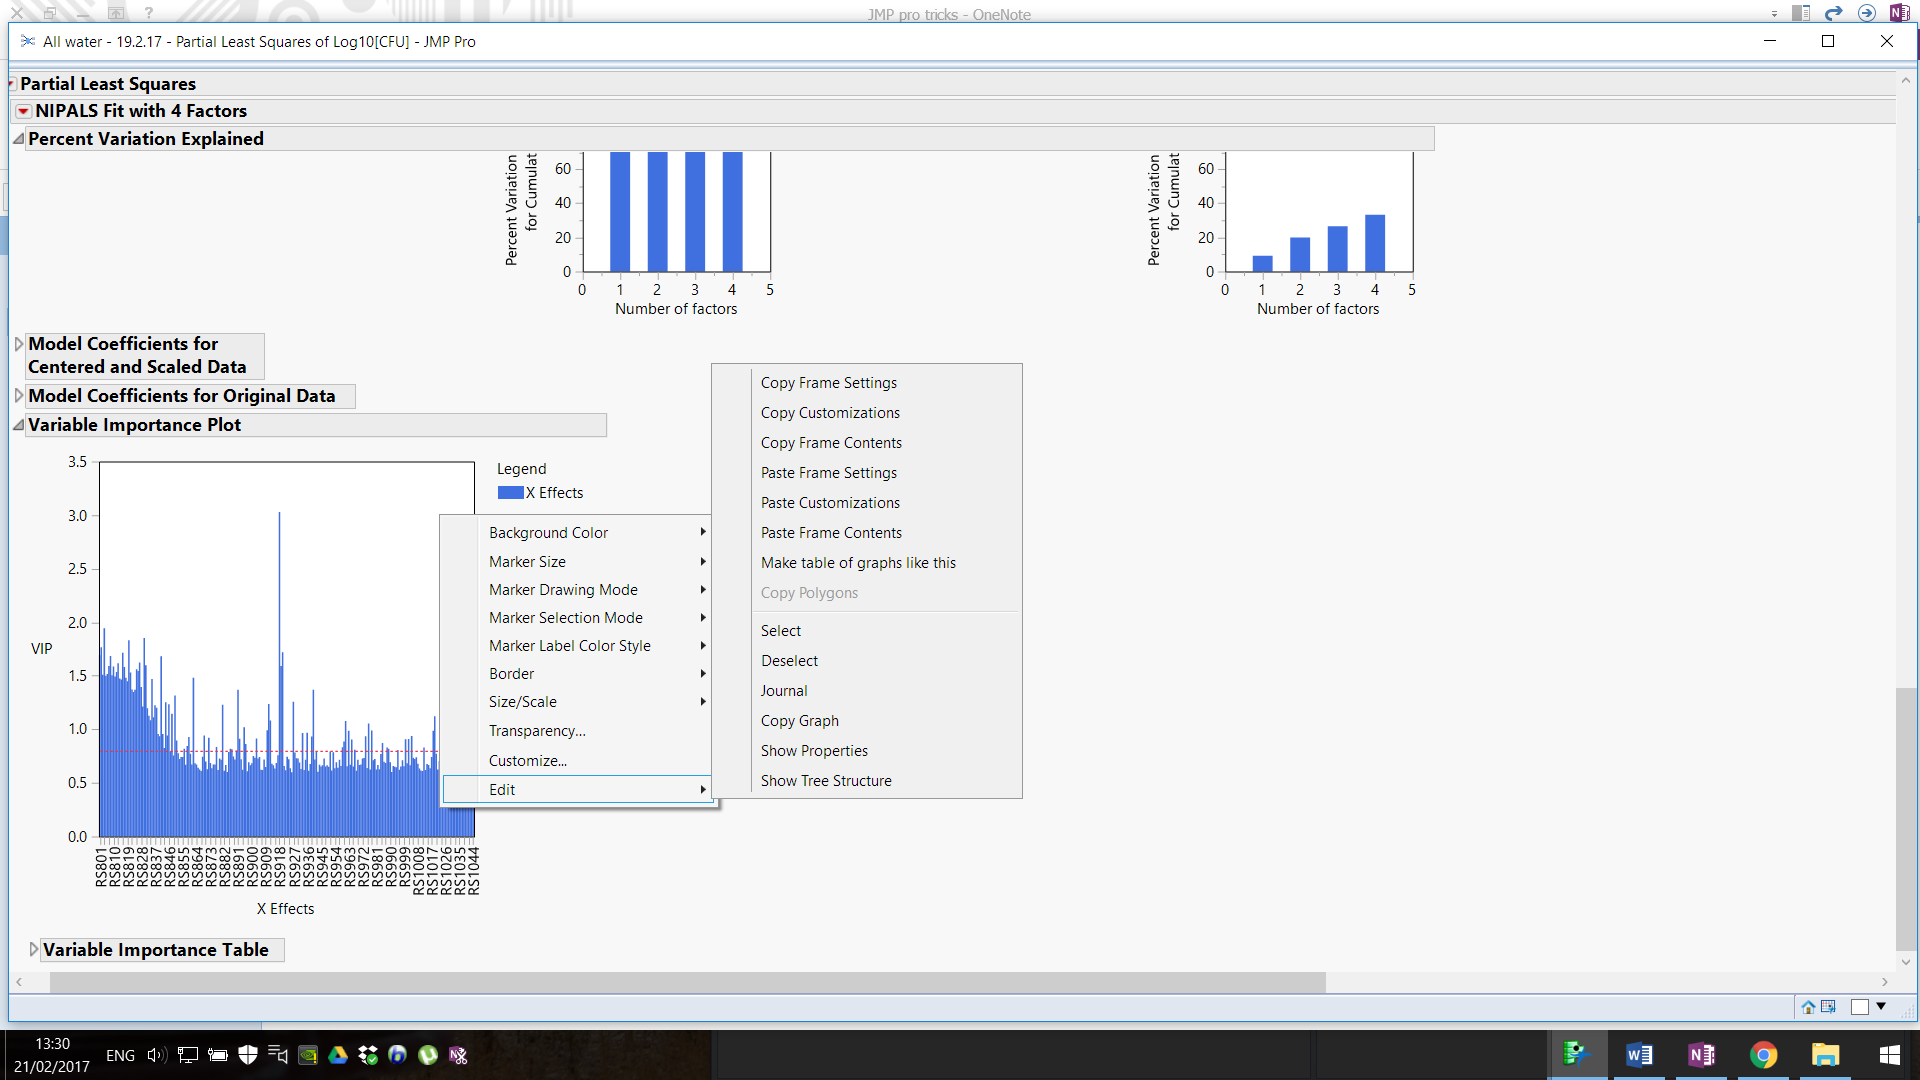Expand Model Coefficients for Original Data

(18, 396)
